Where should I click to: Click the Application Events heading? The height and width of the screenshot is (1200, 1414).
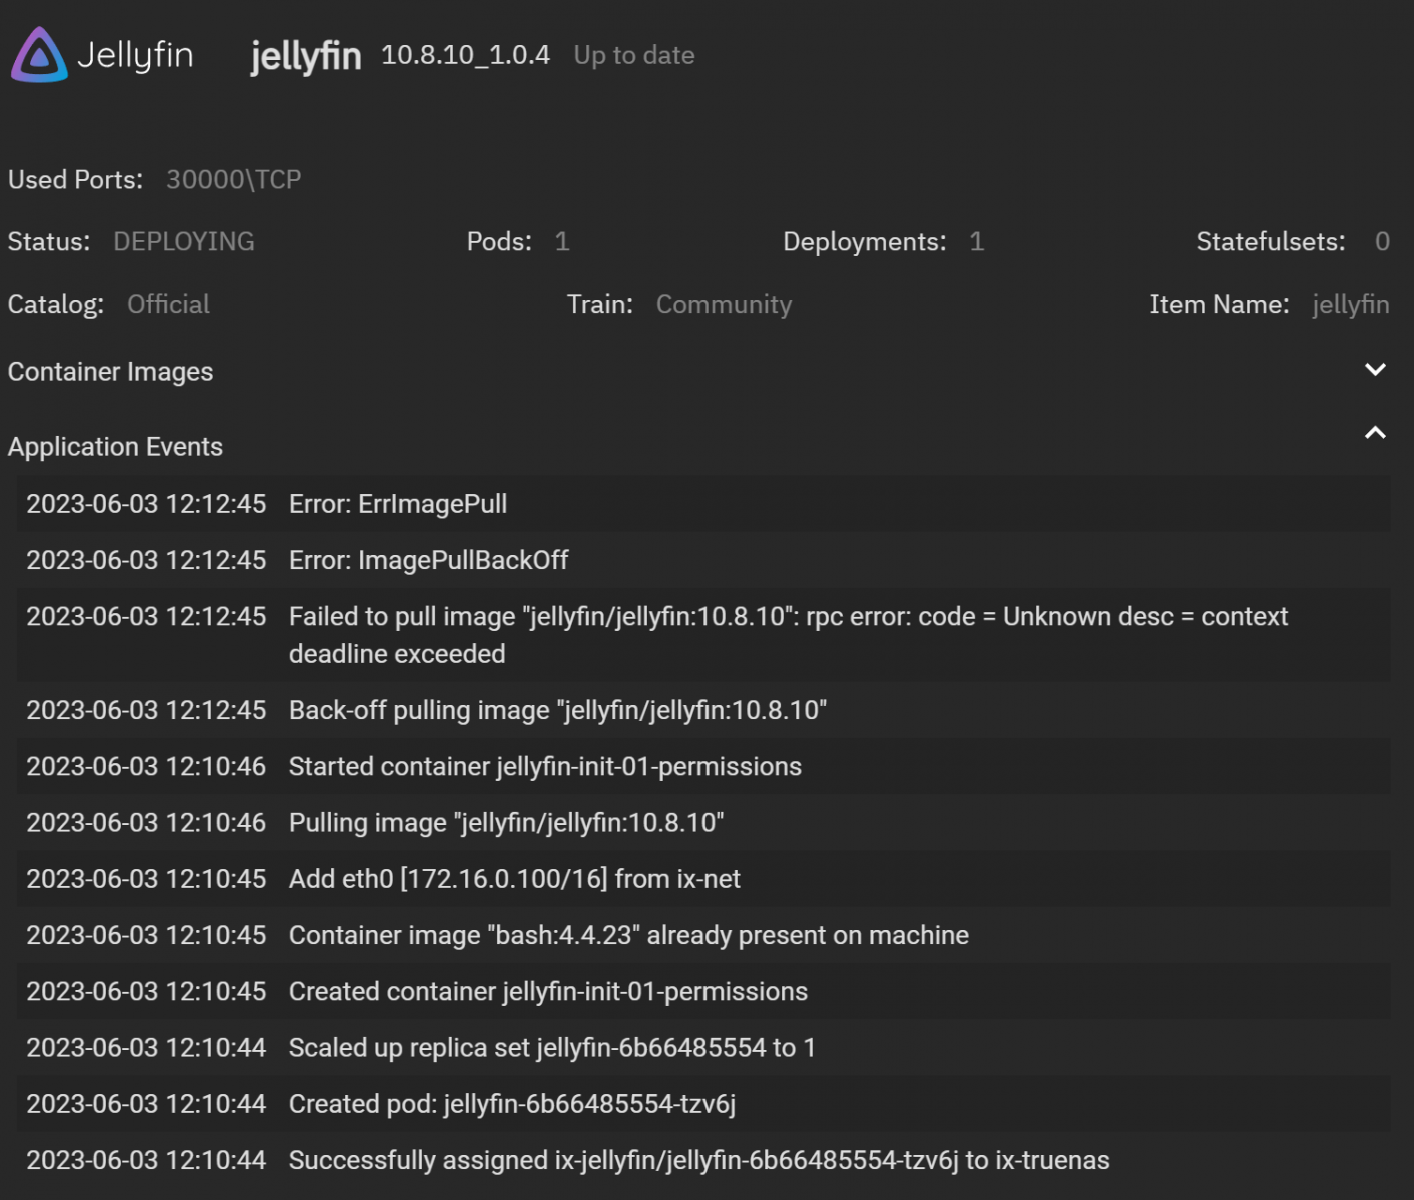(115, 447)
